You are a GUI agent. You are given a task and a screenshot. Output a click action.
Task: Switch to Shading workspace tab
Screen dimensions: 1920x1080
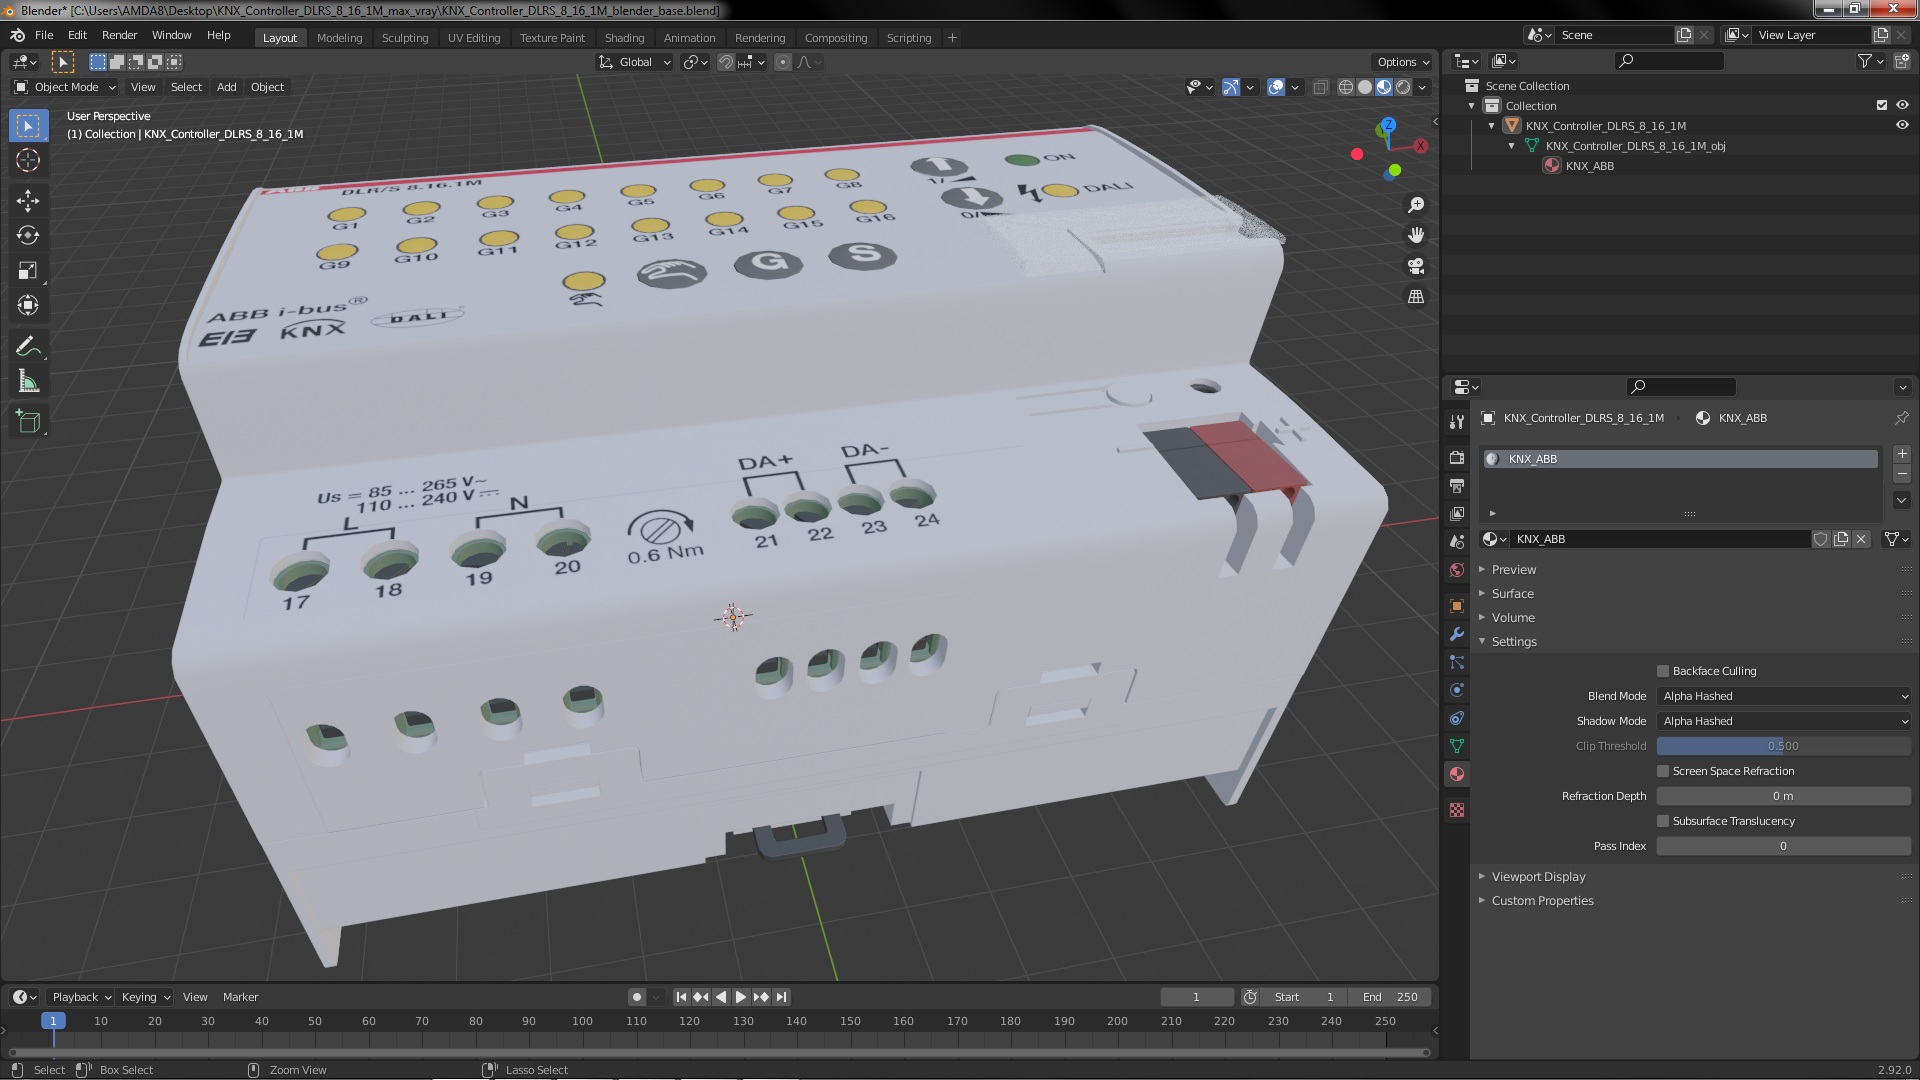pyautogui.click(x=624, y=38)
